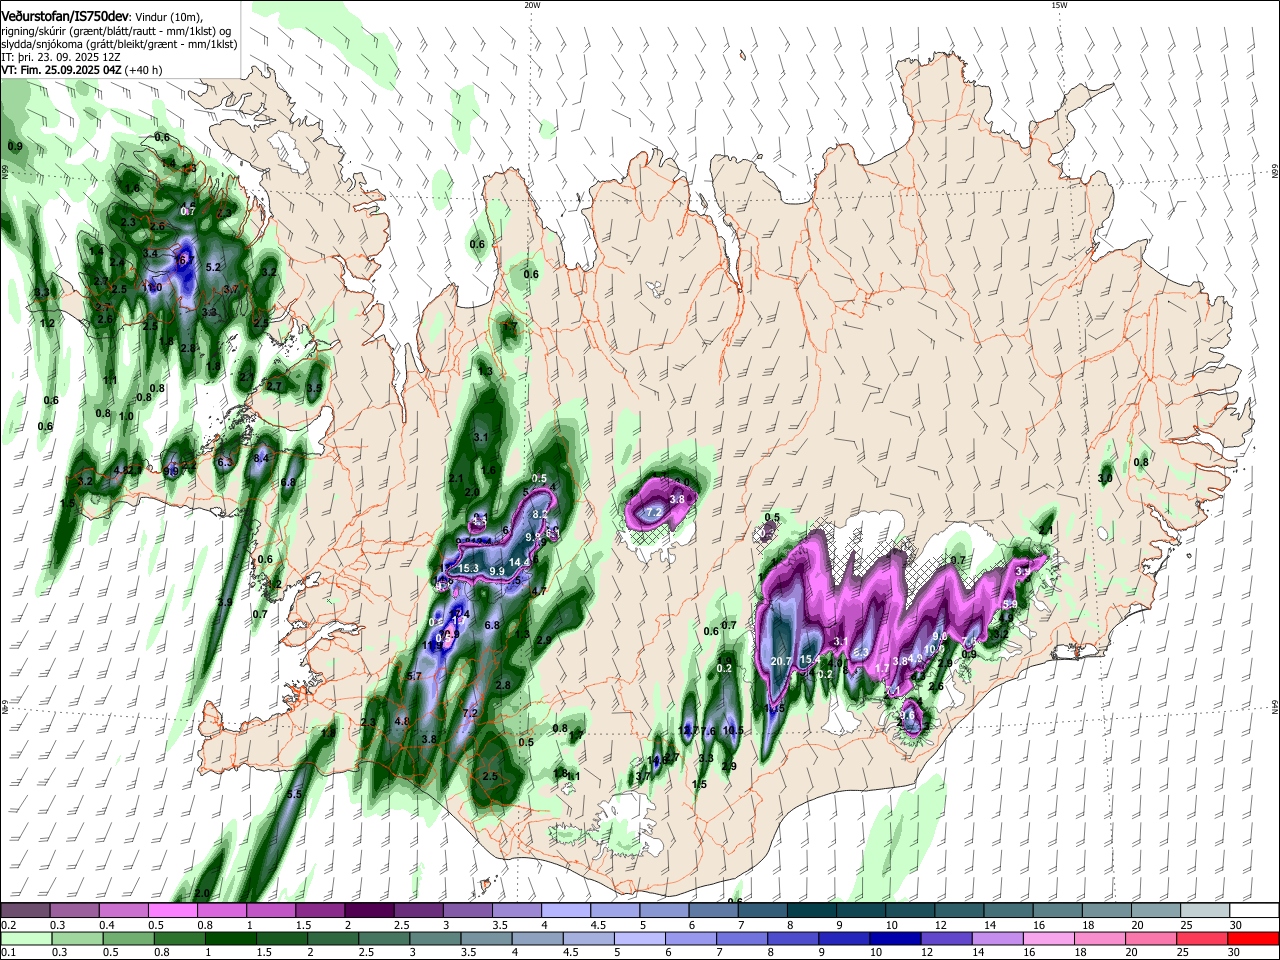Screen dimensions: 1280x960
Task: Click the 5.7 precipitation value
Action: coord(415,677)
